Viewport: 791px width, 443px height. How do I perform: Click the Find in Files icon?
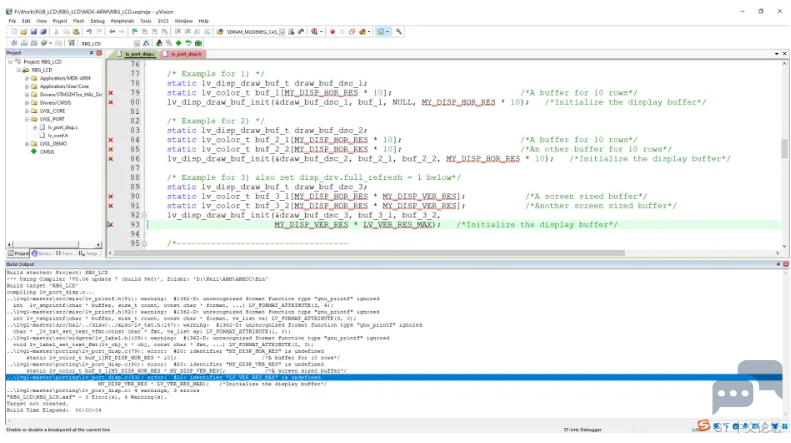[x=220, y=32]
